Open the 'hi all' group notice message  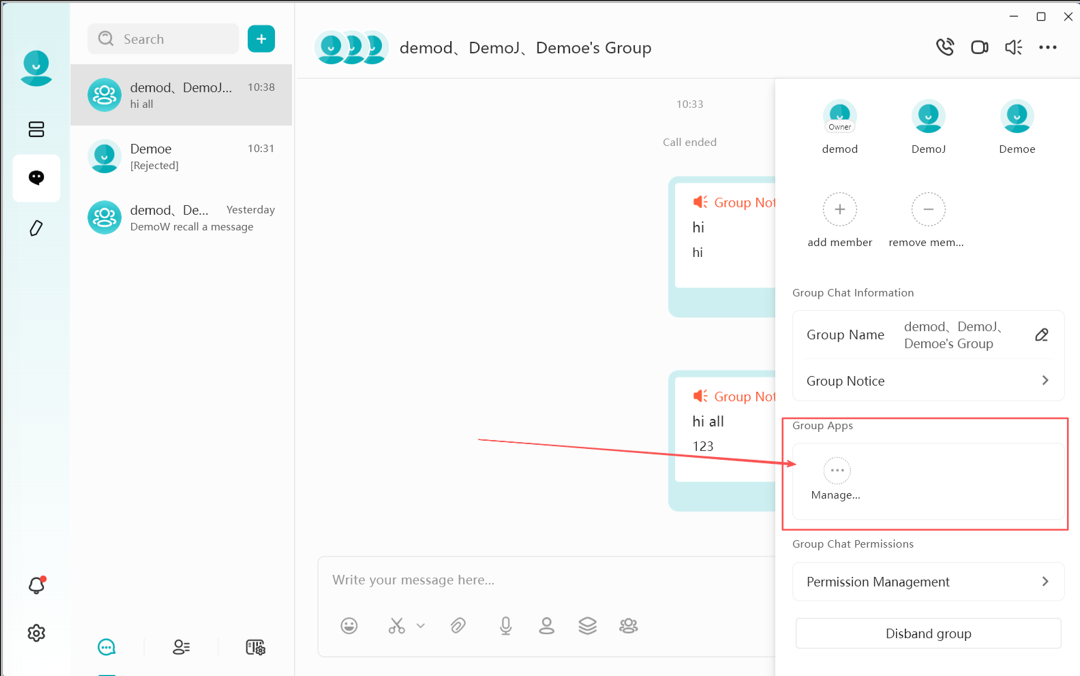[x=723, y=440]
